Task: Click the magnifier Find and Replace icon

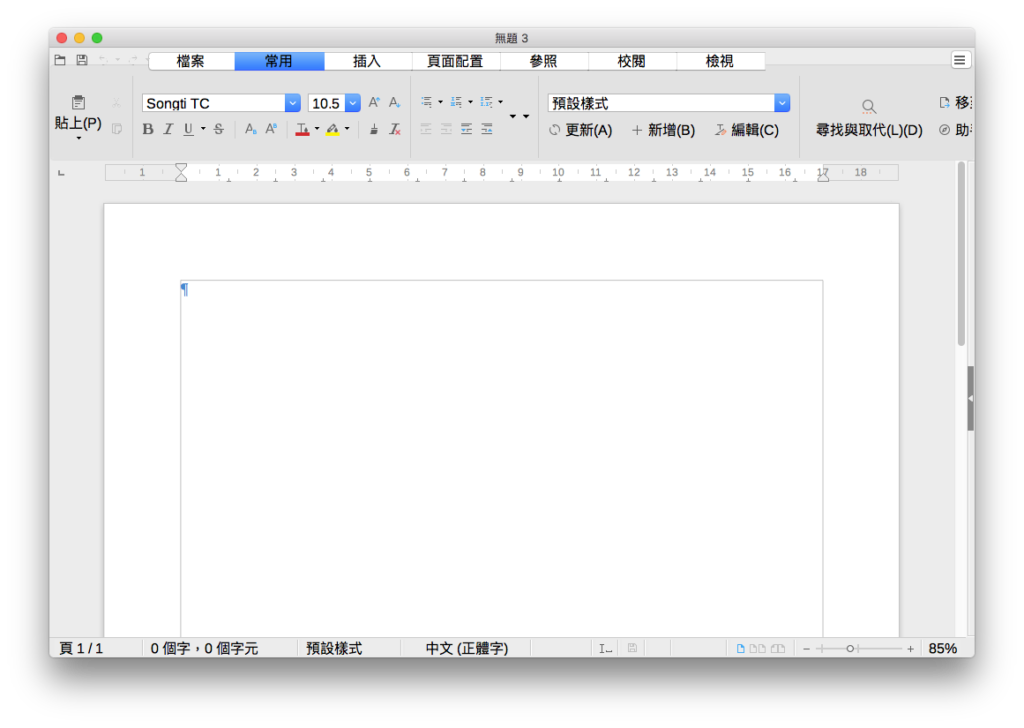Action: click(868, 106)
